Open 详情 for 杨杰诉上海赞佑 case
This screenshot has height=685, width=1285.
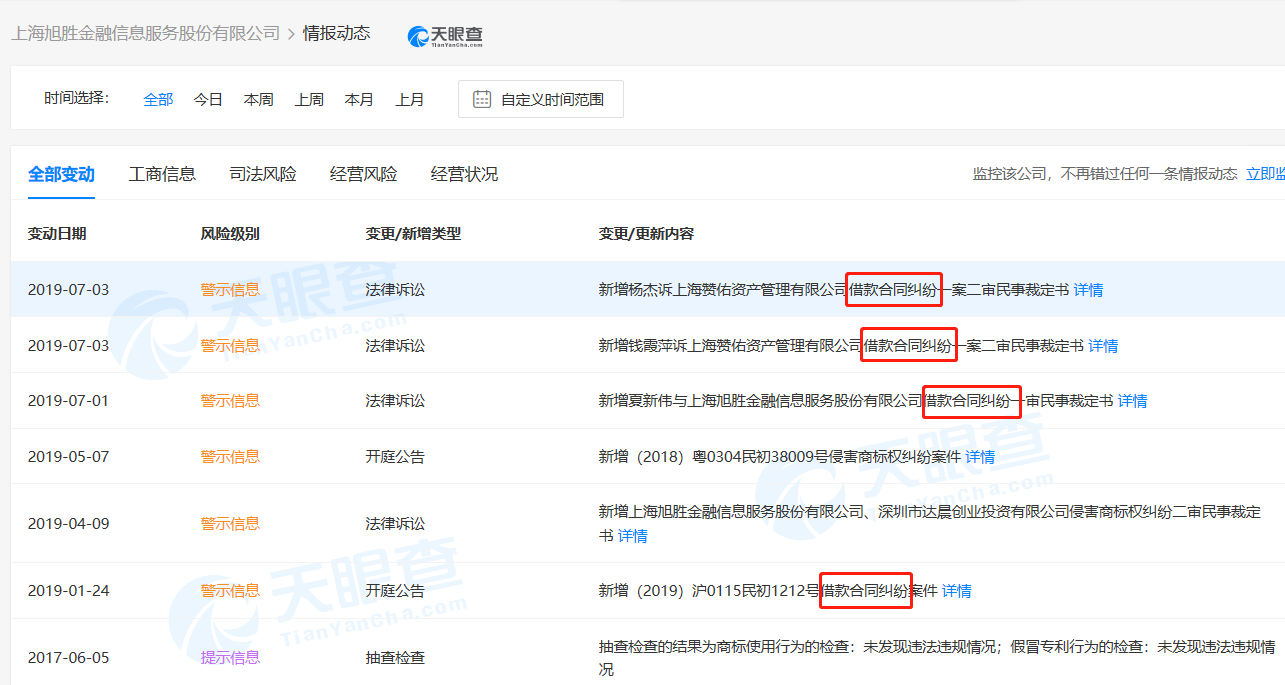1088,290
